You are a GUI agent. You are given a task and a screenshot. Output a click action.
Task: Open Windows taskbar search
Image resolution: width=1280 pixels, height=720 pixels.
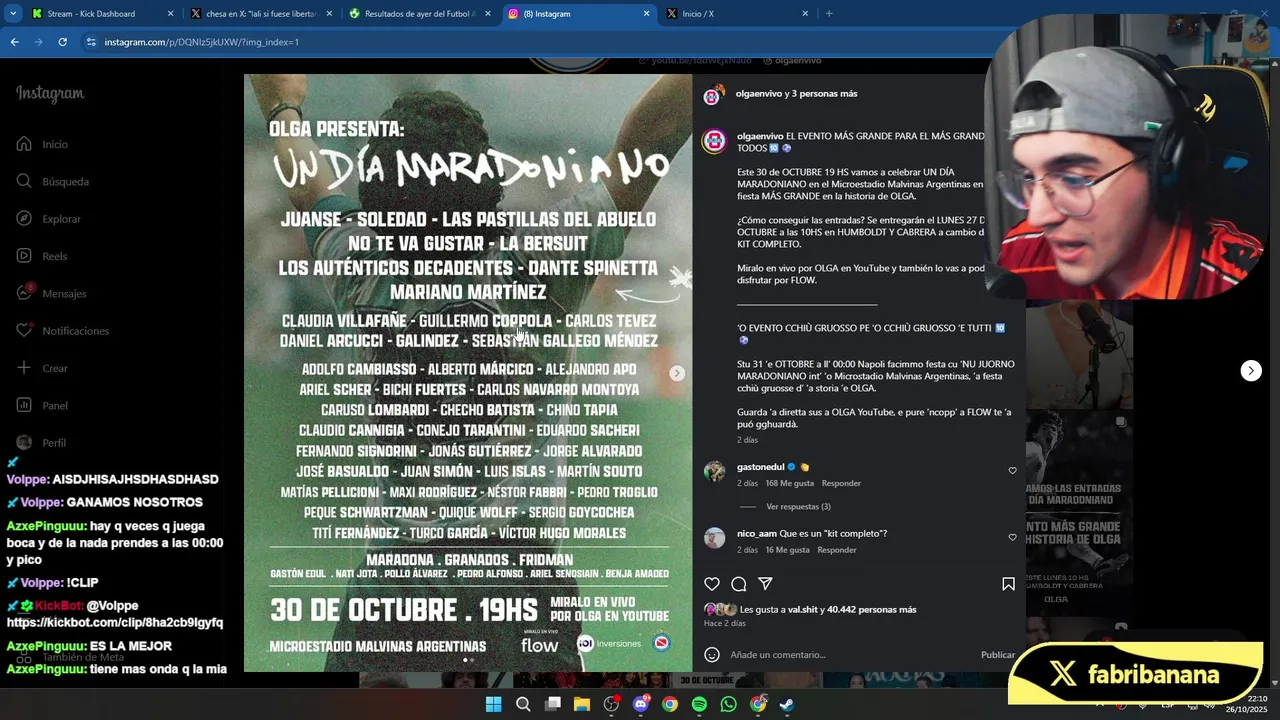click(x=523, y=704)
